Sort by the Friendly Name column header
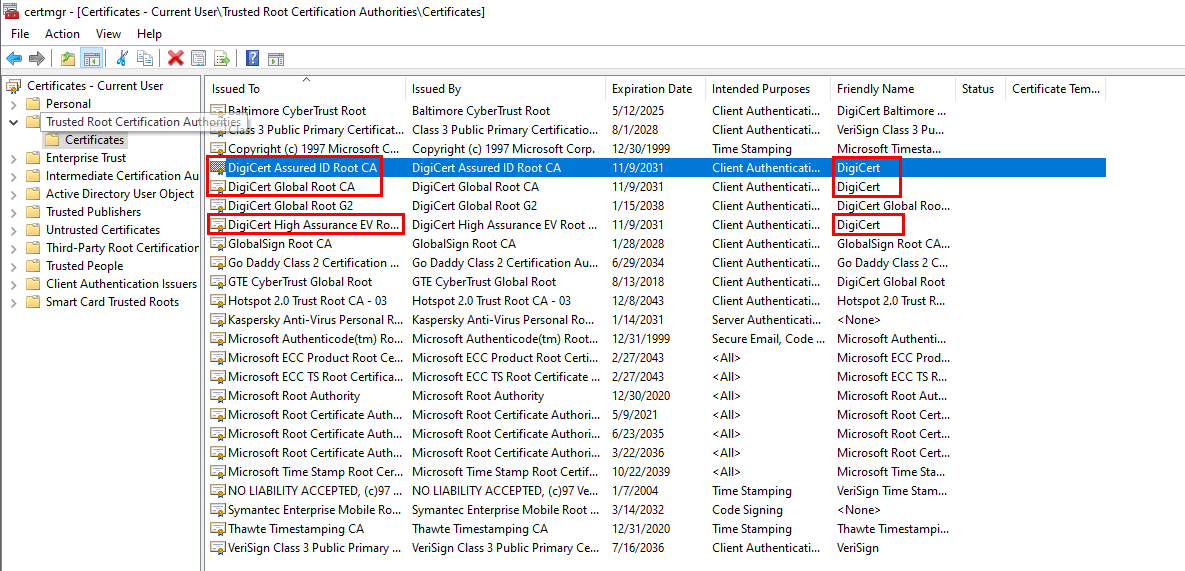 893,89
